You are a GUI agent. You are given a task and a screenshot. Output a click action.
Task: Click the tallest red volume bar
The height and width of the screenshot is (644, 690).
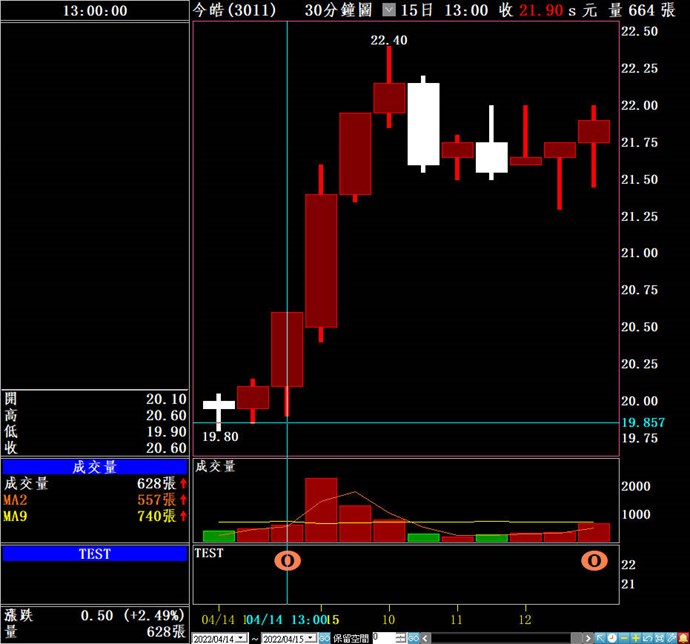(x=321, y=510)
